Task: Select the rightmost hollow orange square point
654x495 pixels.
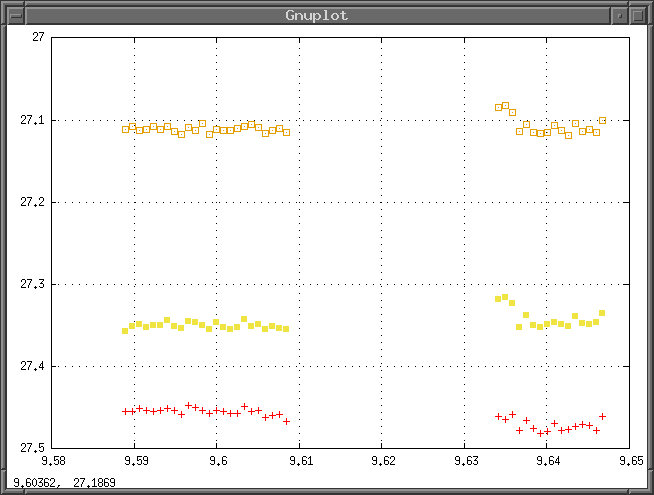Action: [602, 120]
